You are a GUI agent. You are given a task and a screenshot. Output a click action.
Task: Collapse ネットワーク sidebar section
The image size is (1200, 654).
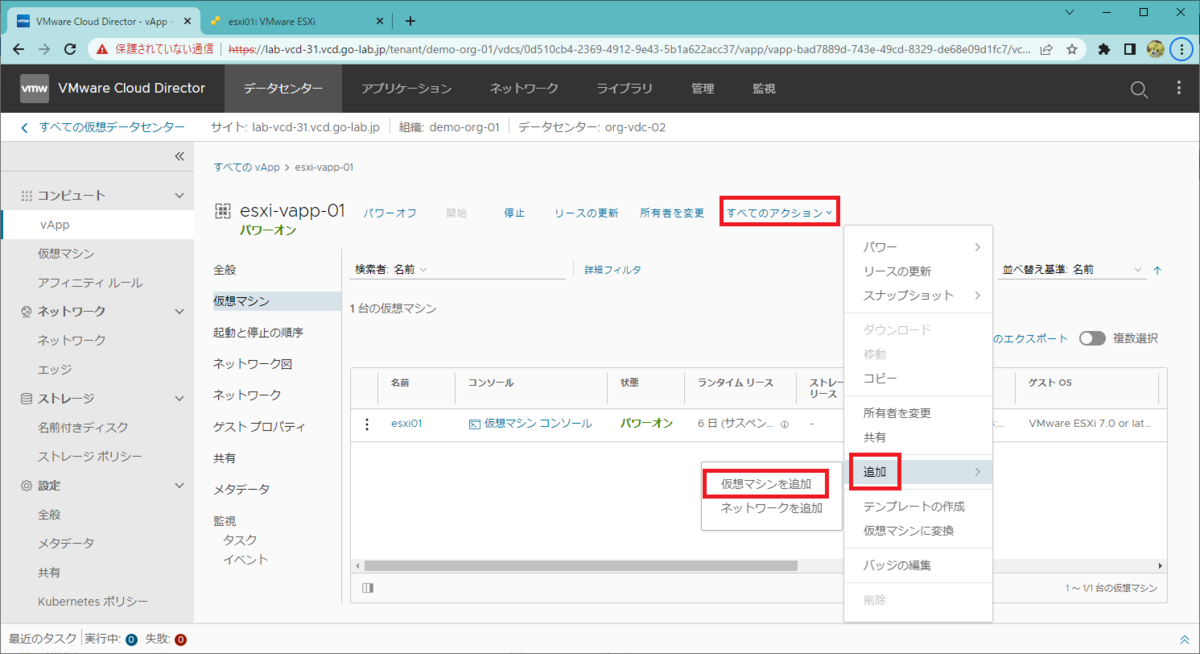click(179, 311)
